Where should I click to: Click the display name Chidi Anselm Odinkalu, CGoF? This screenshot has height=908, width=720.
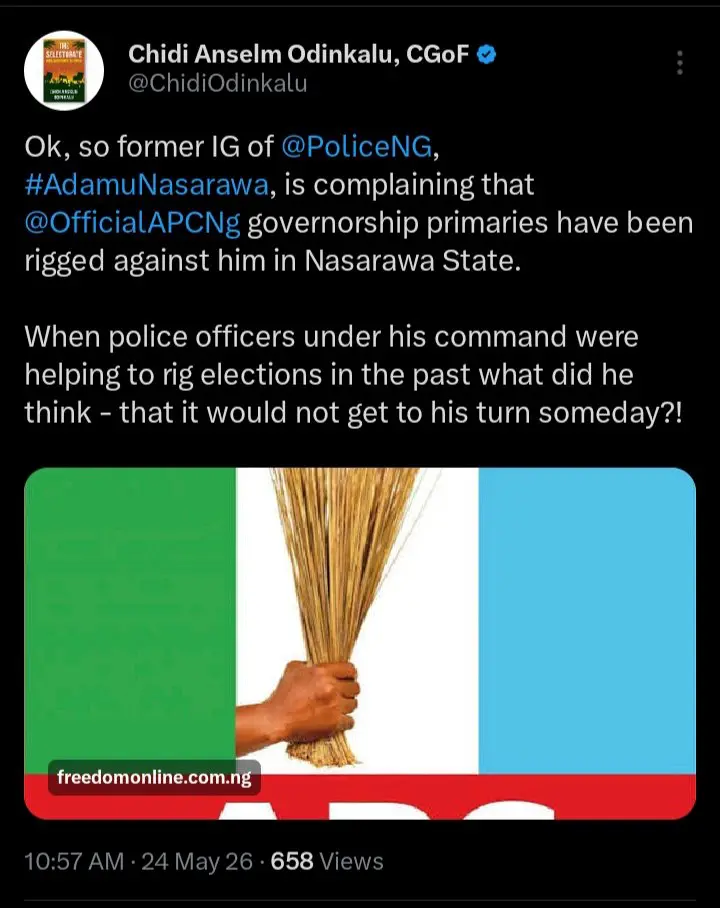pos(298,54)
